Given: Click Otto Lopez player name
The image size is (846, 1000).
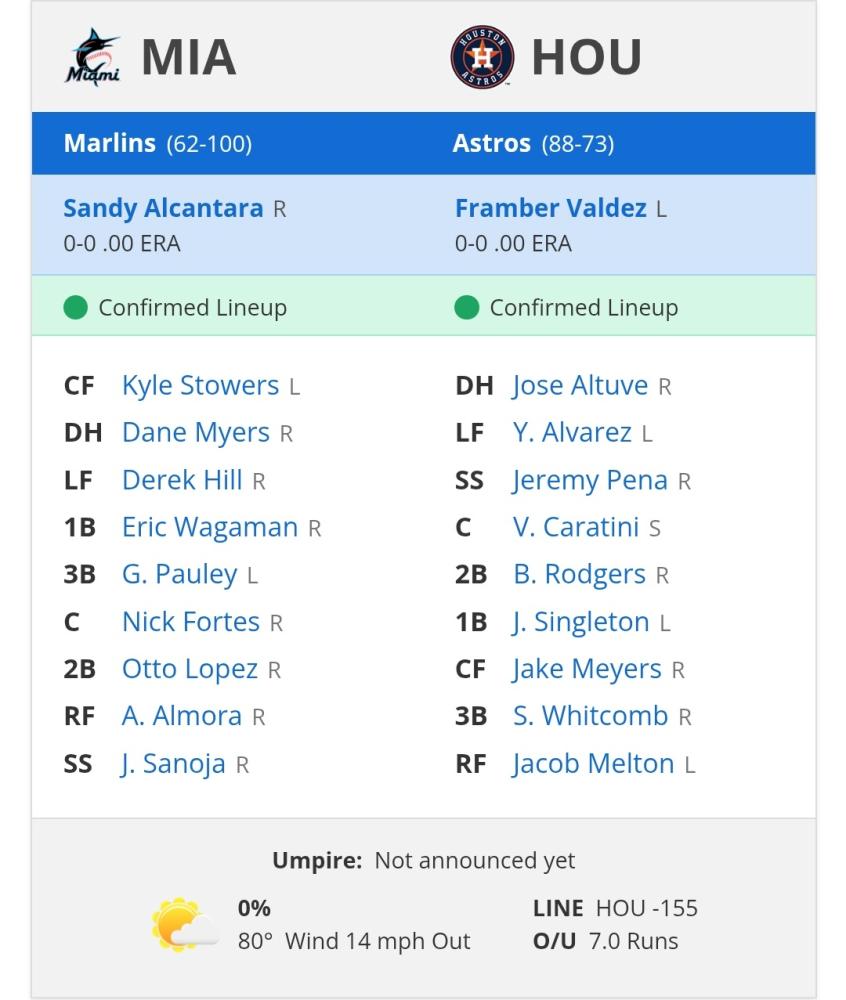Looking at the screenshot, I should tap(189, 669).
